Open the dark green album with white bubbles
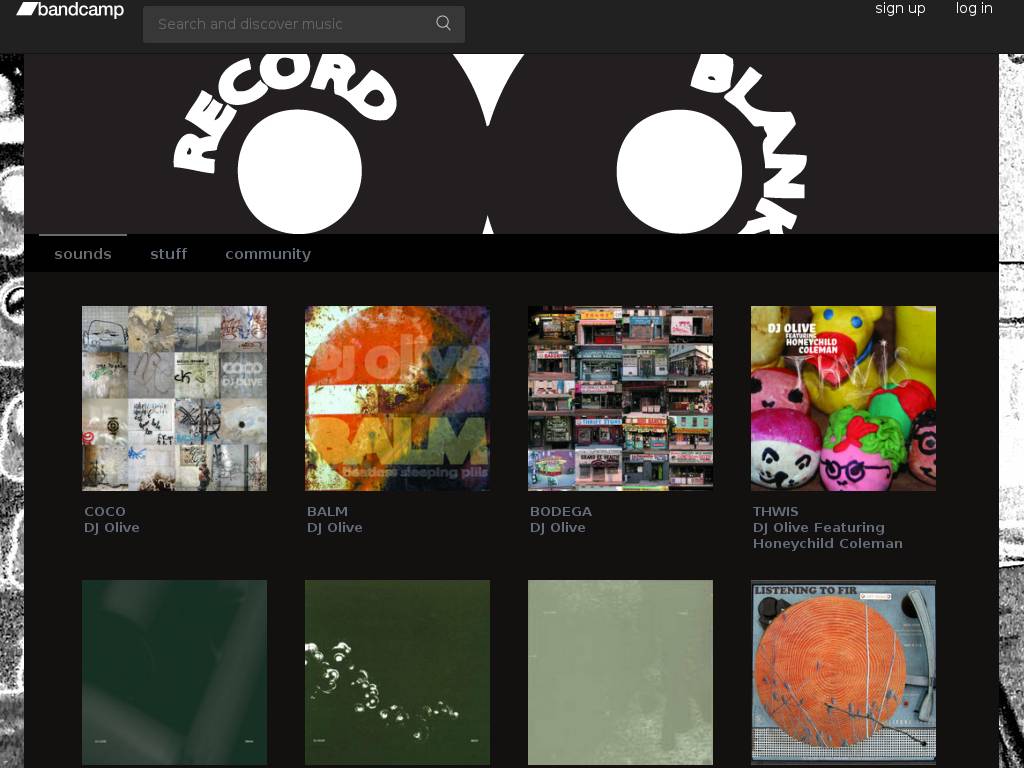The width and height of the screenshot is (1024, 768). pyautogui.click(x=397, y=672)
